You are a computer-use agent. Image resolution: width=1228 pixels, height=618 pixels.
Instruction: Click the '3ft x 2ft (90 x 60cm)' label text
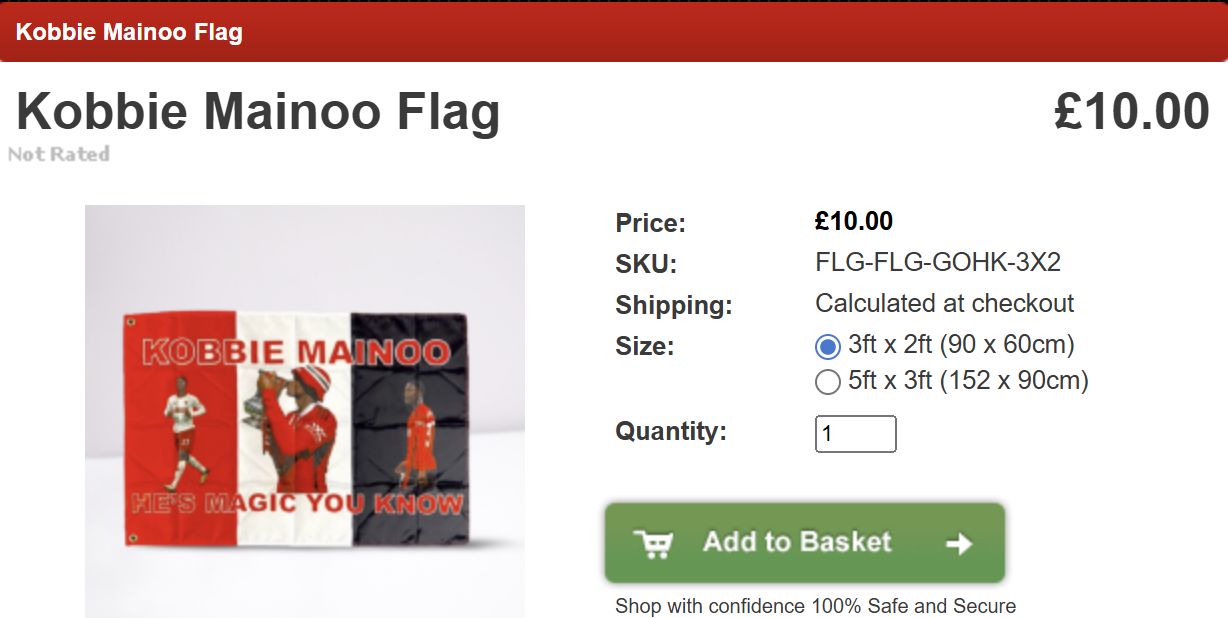point(961,345)
